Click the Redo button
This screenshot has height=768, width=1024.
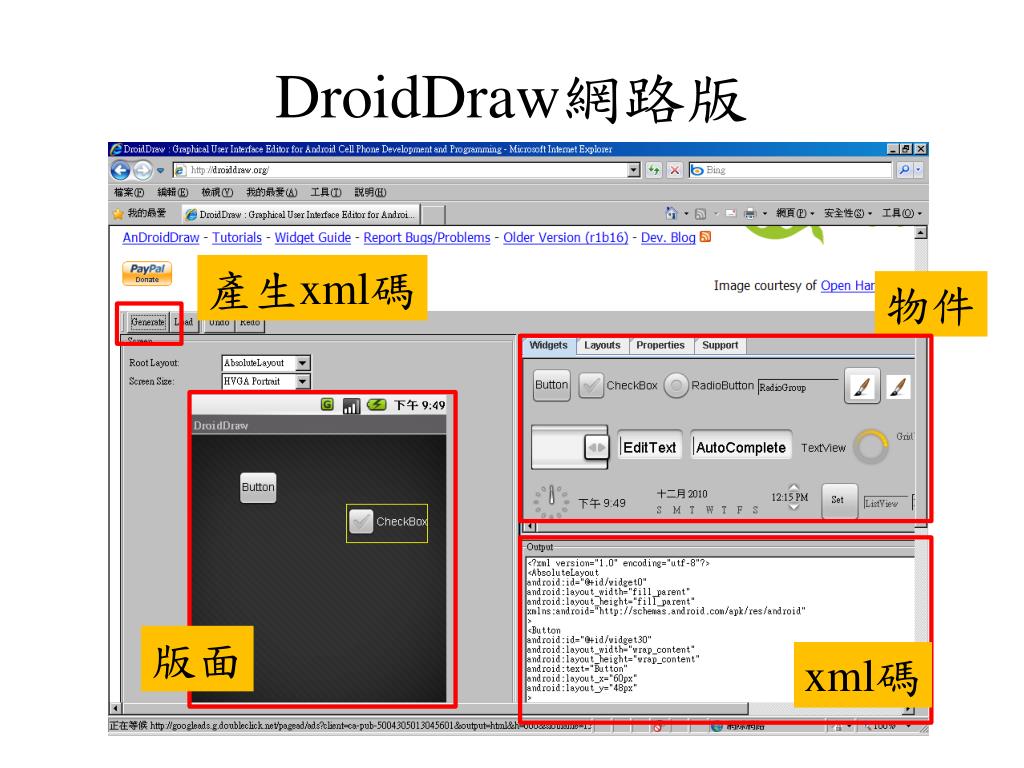(249, 322)
